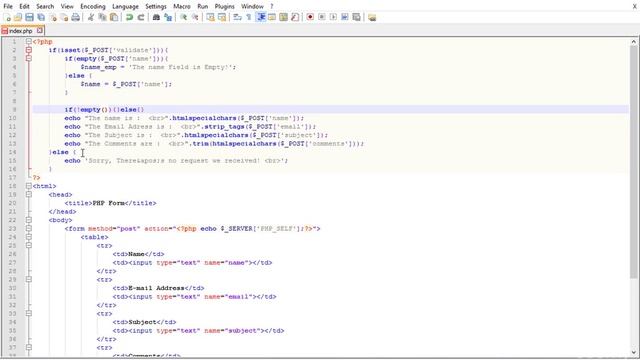Open the ? help menu
The image size is (640, 360).
[x=272, y=6]
